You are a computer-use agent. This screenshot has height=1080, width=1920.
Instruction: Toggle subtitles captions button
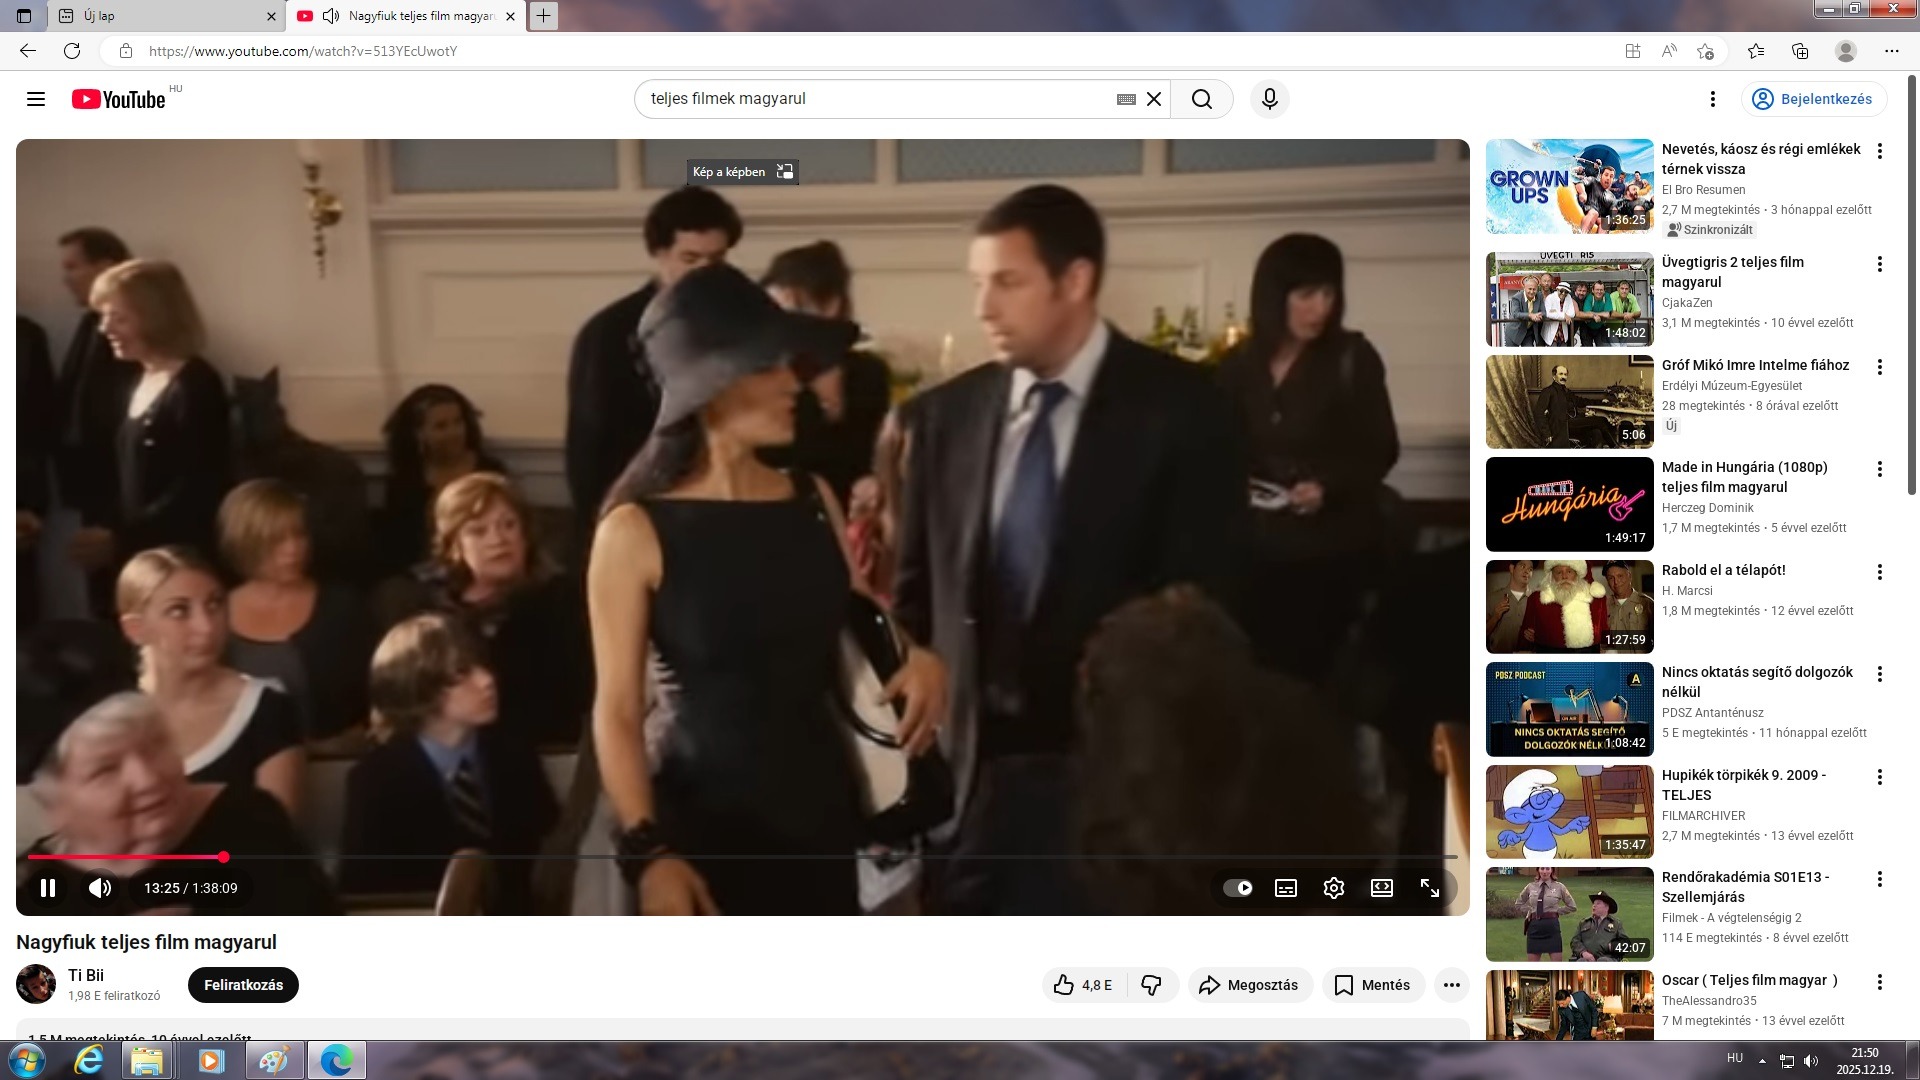coord(1285,888)
